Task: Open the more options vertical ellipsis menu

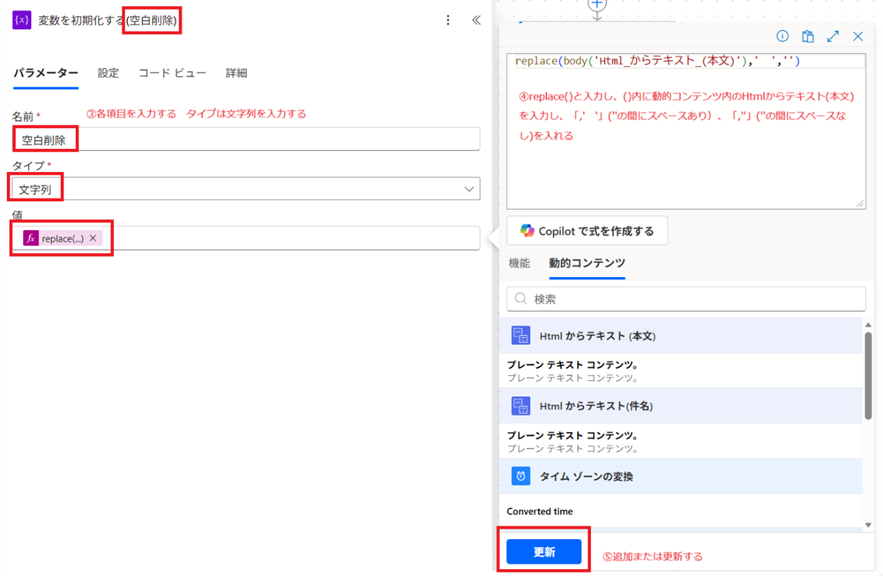Action: (448, 20)
